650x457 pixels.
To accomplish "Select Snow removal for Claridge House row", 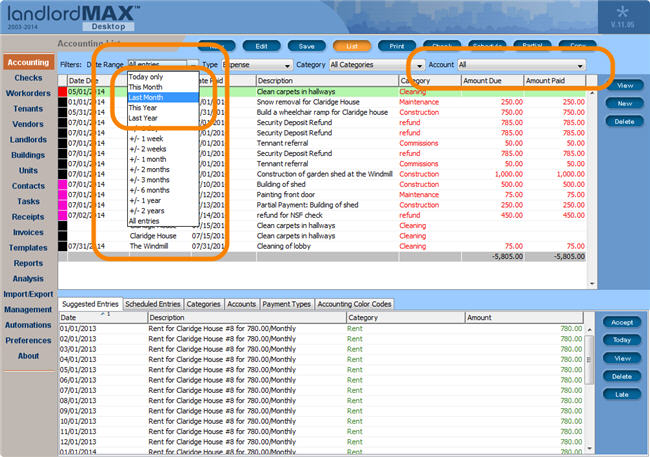I will point(322,102).
